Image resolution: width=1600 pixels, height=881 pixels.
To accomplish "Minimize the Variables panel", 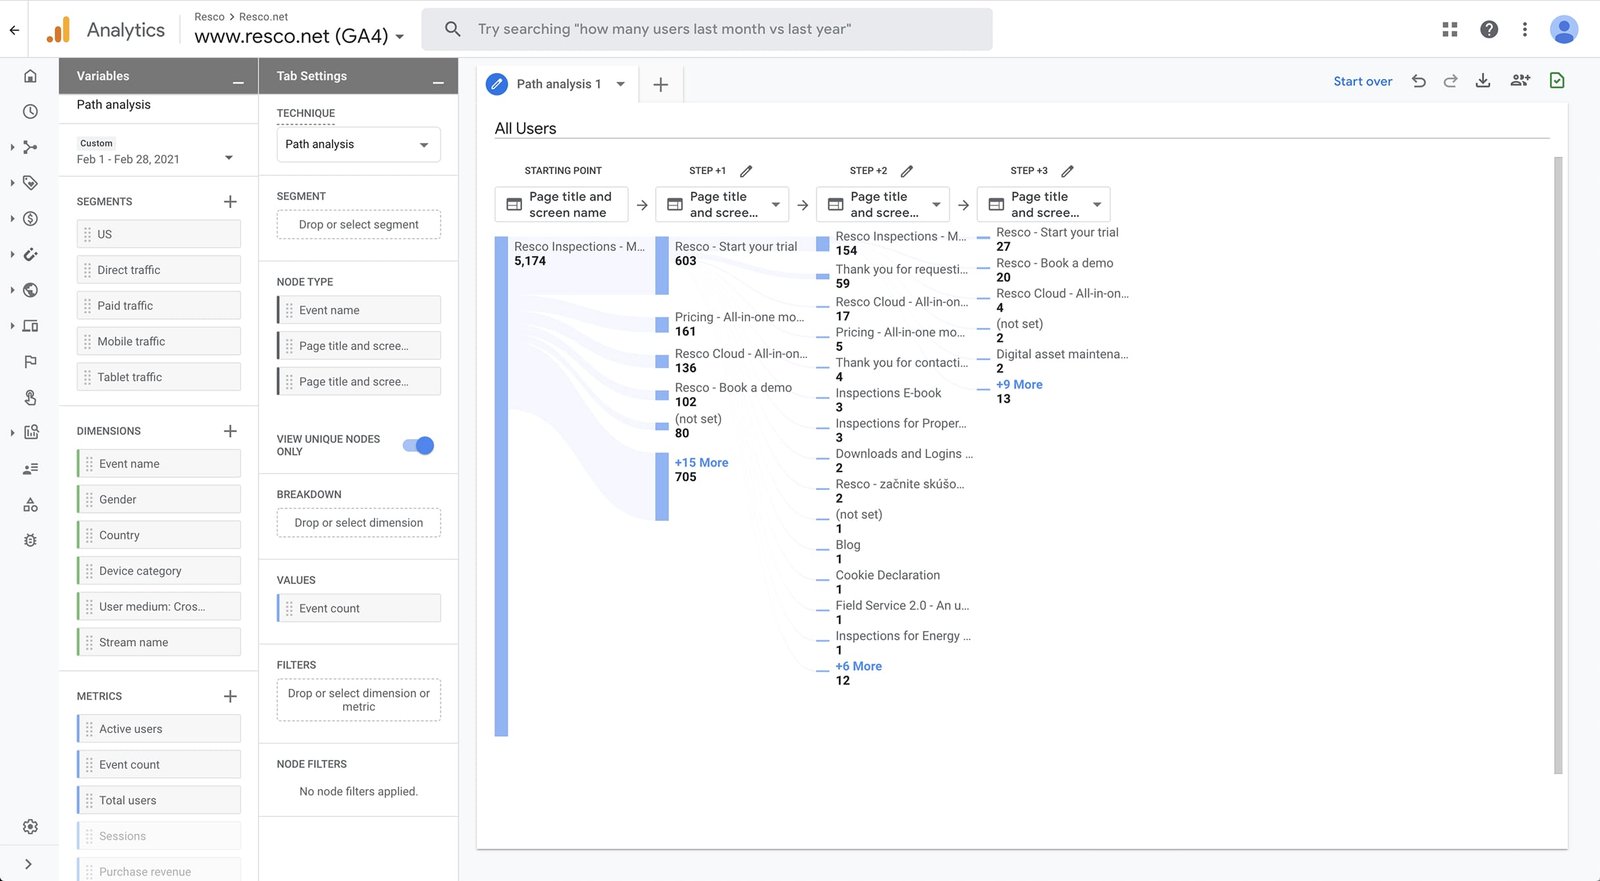I will 238,81.
